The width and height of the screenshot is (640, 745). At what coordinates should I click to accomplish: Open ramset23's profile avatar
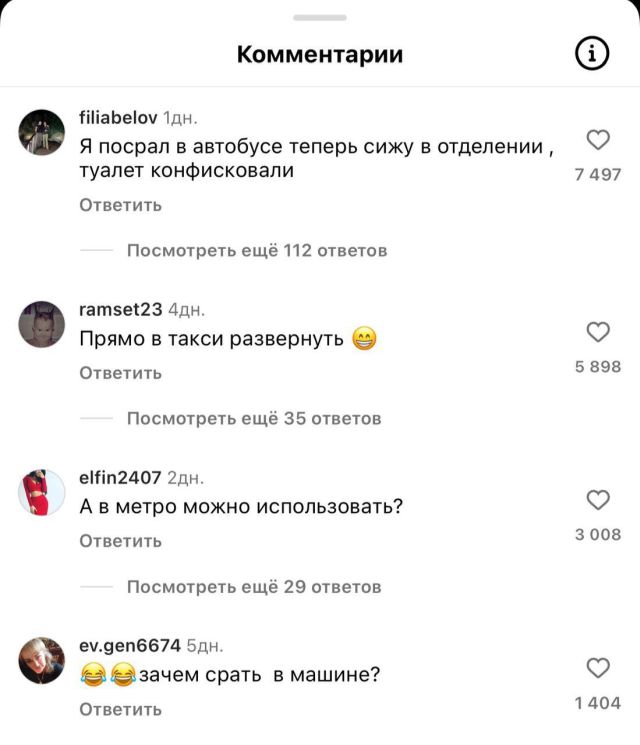click(x=41, y=324)
